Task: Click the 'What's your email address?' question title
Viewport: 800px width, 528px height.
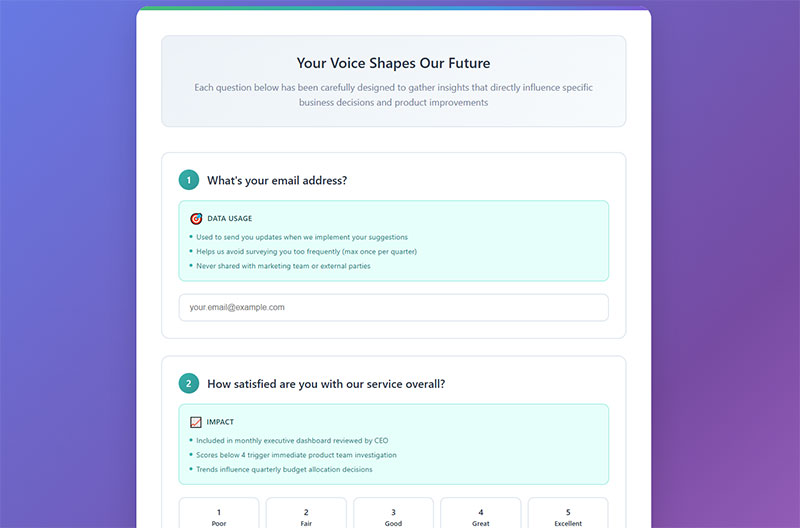Action: pyautogui.click(x=277, y=181)
